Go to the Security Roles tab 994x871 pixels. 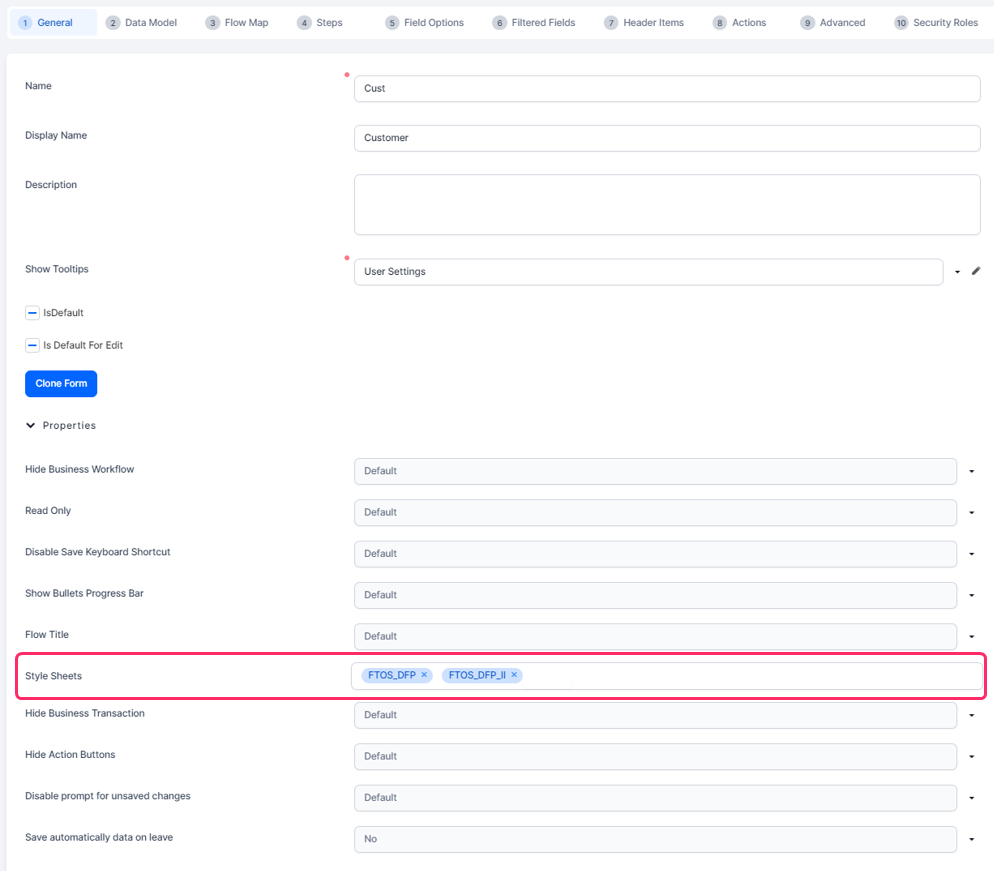(x=936, y=23)
